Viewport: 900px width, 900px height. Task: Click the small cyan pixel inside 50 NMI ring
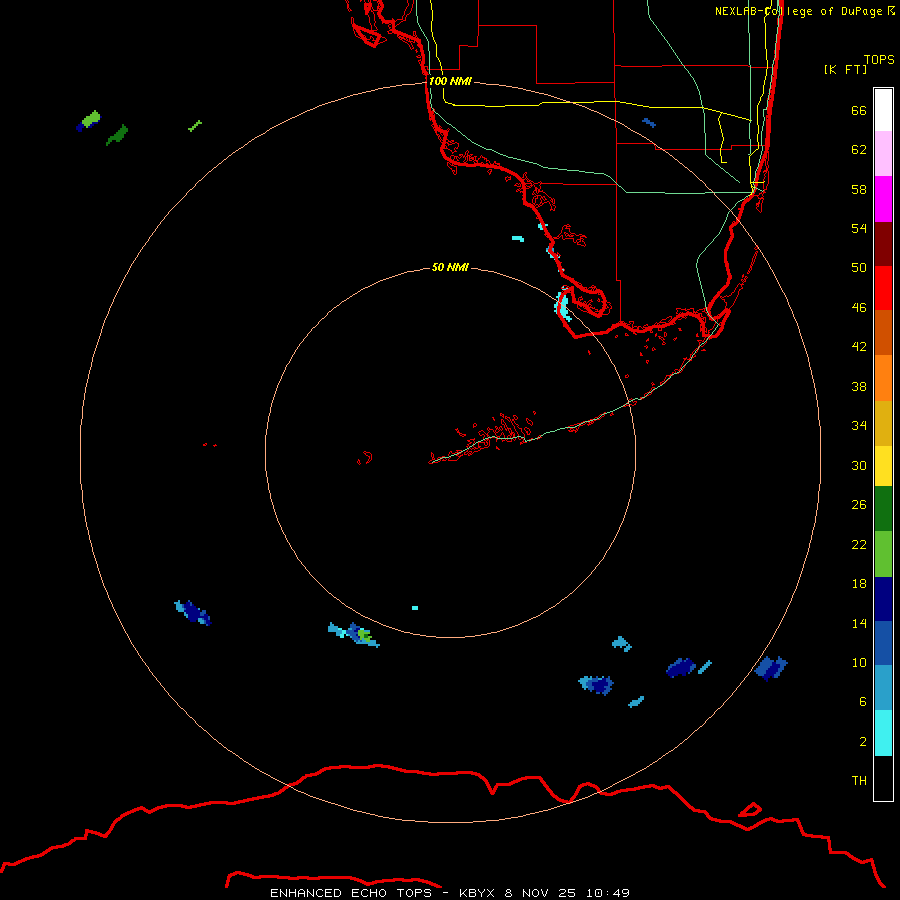point(415,607)
